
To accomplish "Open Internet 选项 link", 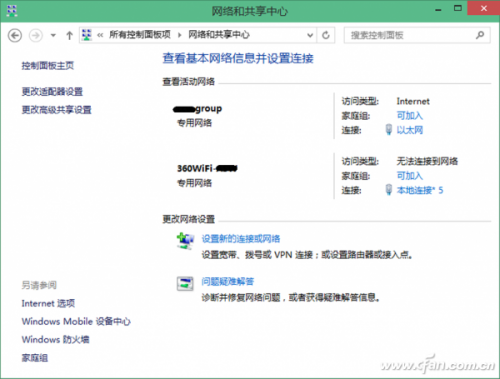I will pyautogui.click(x=48, y=303).
